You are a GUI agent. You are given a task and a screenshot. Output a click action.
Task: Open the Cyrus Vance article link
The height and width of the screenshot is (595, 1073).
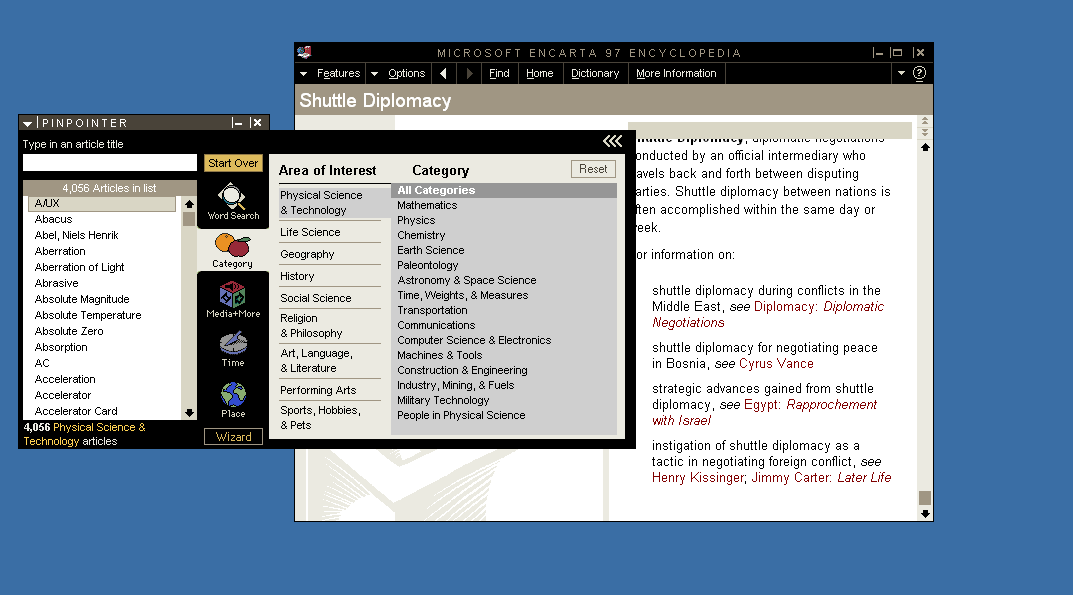point(776,364)
